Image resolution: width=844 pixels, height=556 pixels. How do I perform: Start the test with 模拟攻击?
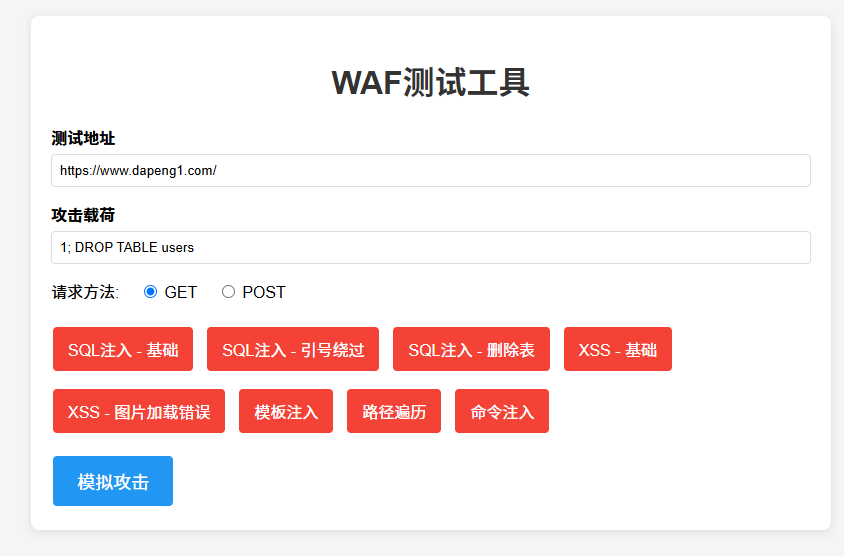(113, 481)
